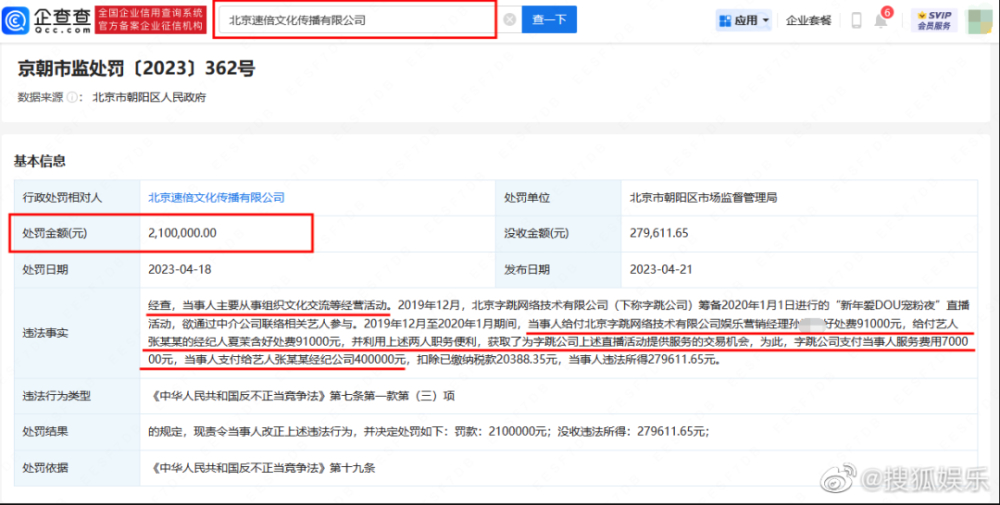Viewport: 1000px width, 505px height.
Task: Click 北京市朝阳区人民政府 source text
Action: [149, 98]
